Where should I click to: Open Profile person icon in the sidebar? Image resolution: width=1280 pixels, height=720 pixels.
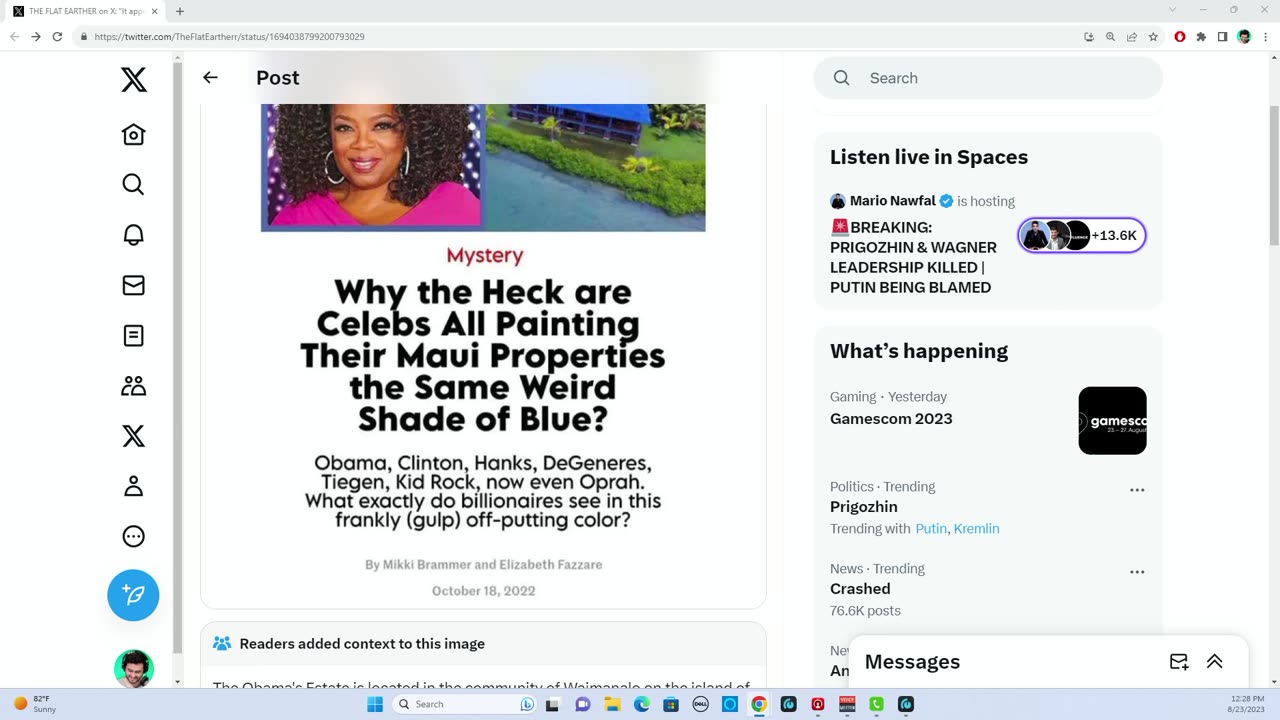(x=133, y=487)
